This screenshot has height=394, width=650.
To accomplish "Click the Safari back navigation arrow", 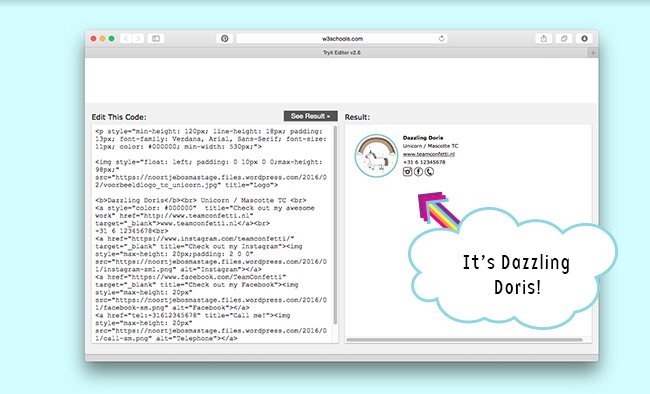I will point(126,39).
